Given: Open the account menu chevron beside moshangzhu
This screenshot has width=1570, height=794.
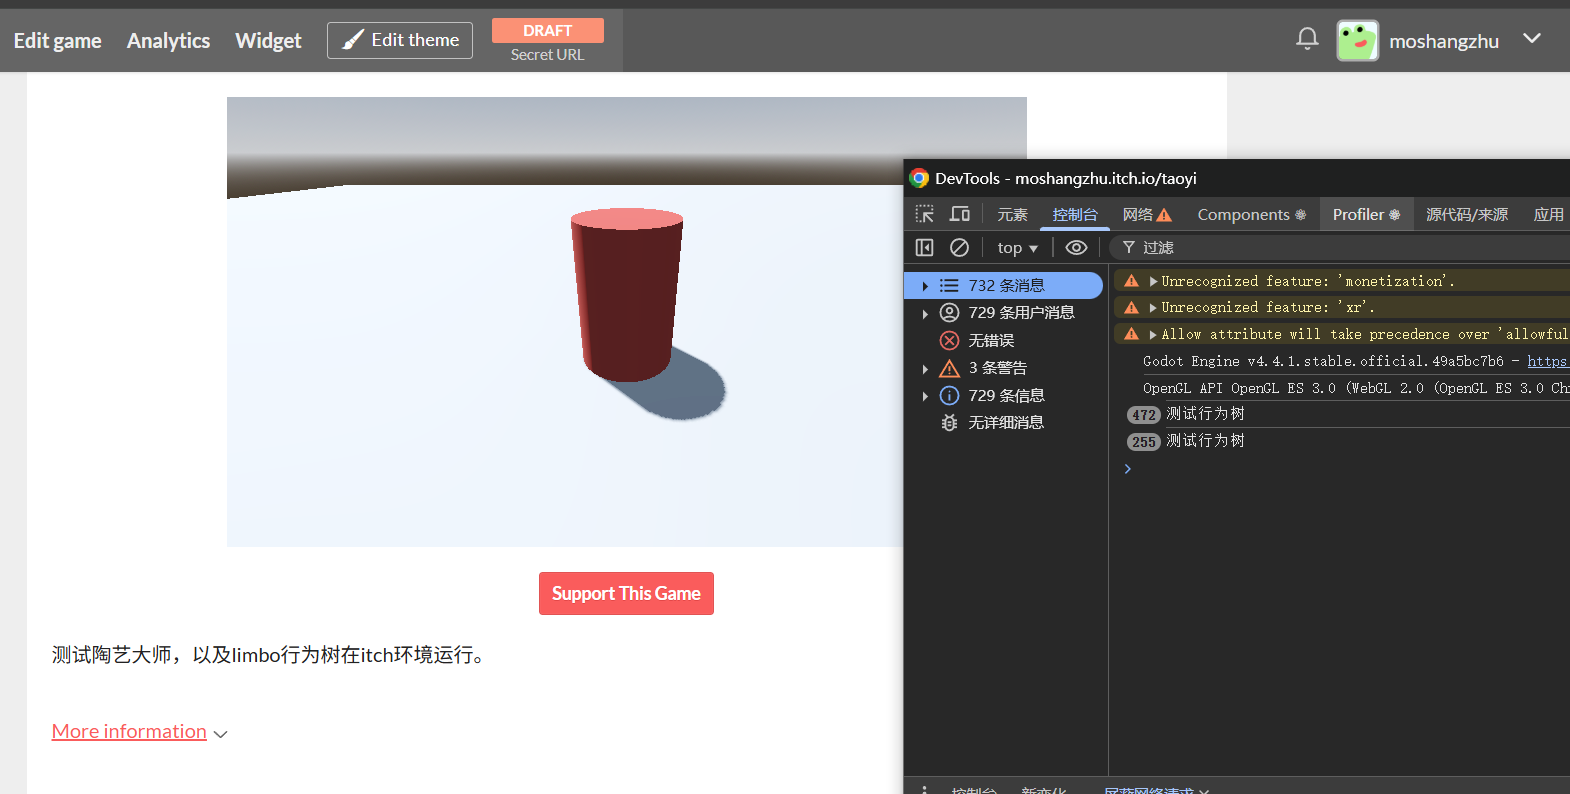Looking at the screenshot, I should [1531, 39].
